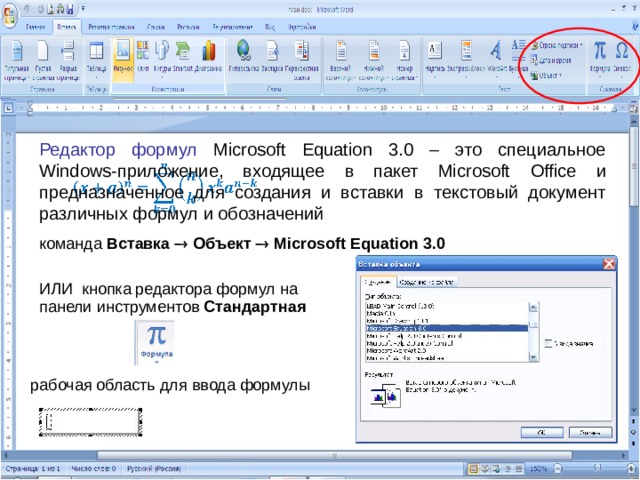Open the Header (Верхний колонтитул) dropdown

pos(341,60)
